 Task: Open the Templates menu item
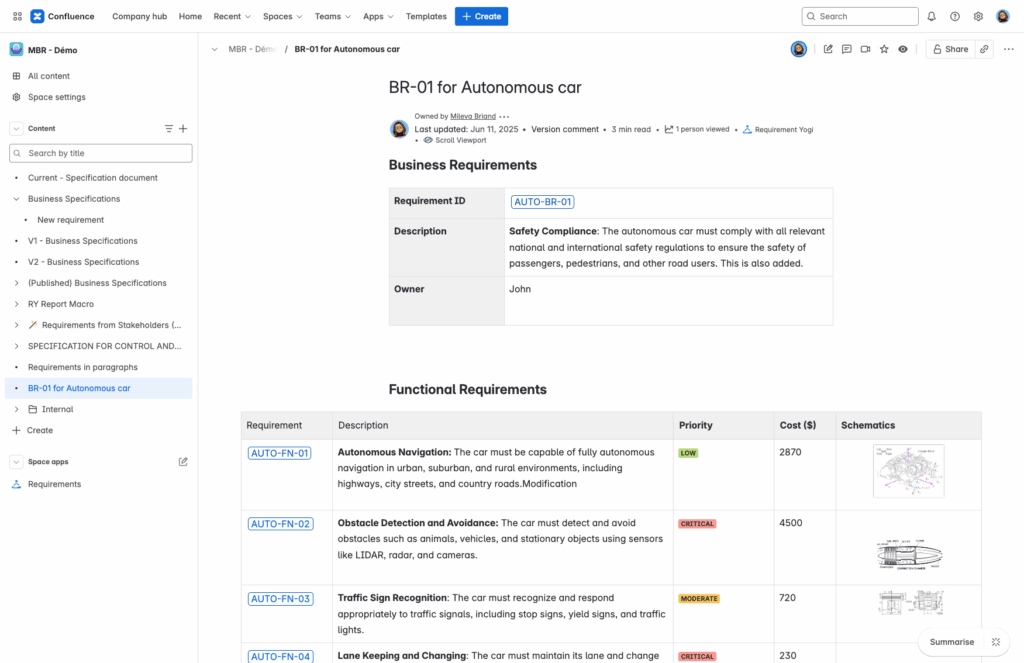click(x=426, y=16)
